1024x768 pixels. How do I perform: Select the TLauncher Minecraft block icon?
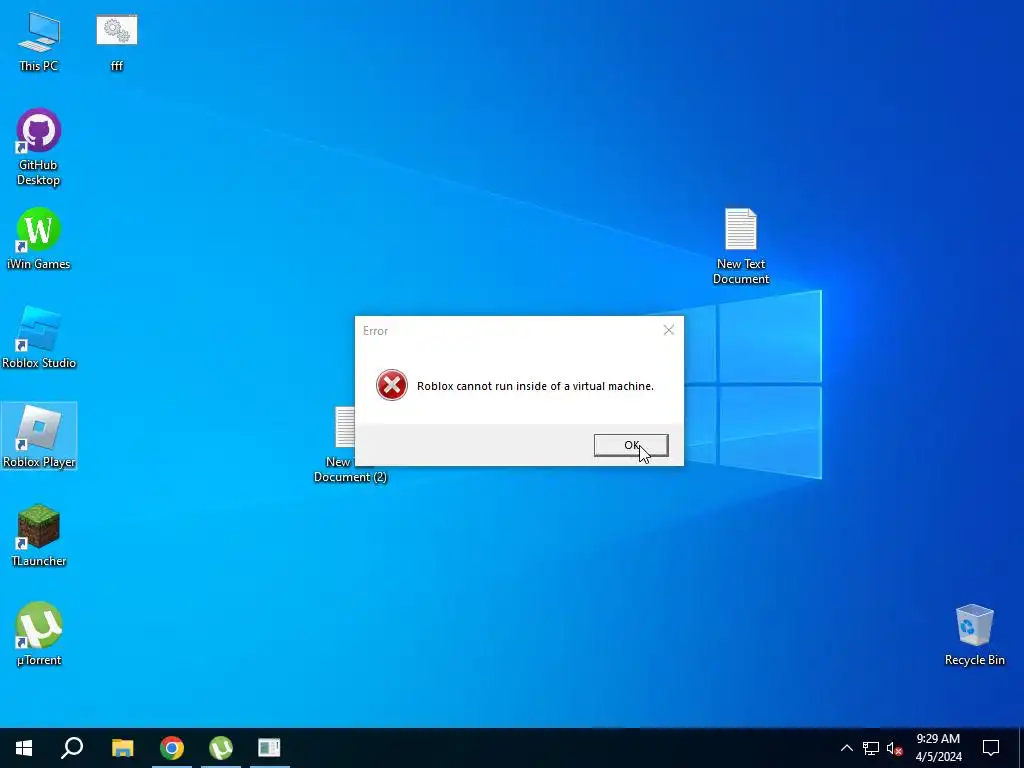click(x=39, y=526)
